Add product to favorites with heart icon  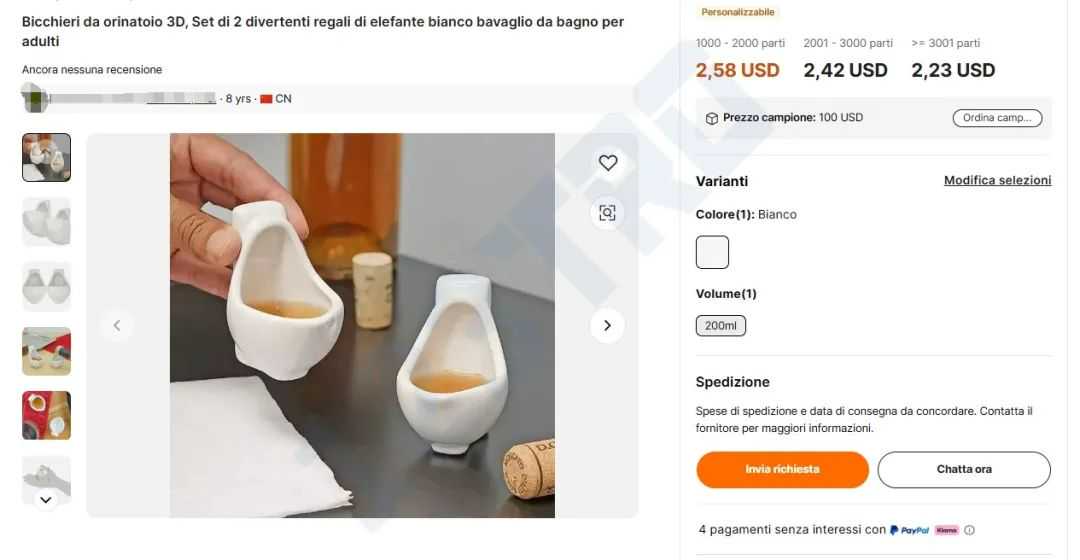608,163
